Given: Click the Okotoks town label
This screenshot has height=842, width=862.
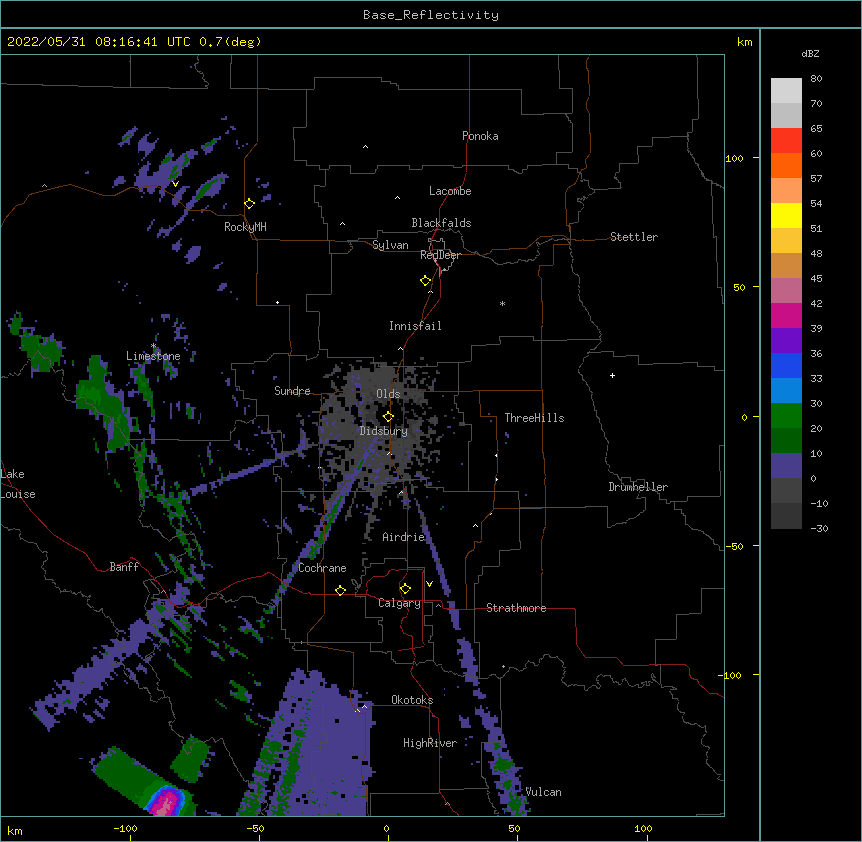Looking at the screenshot, I should pyautogui.click(x=412, y=700).
